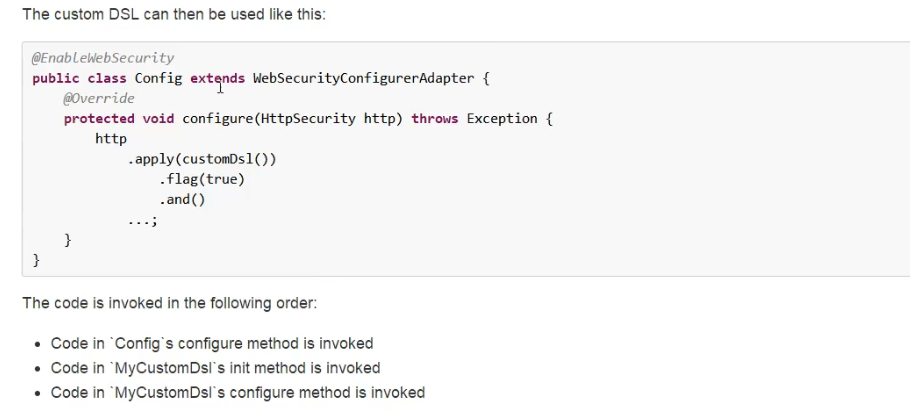Click the "void" keyword in method signature
This screenshot has width=910, height=413.
coord(158,118)
